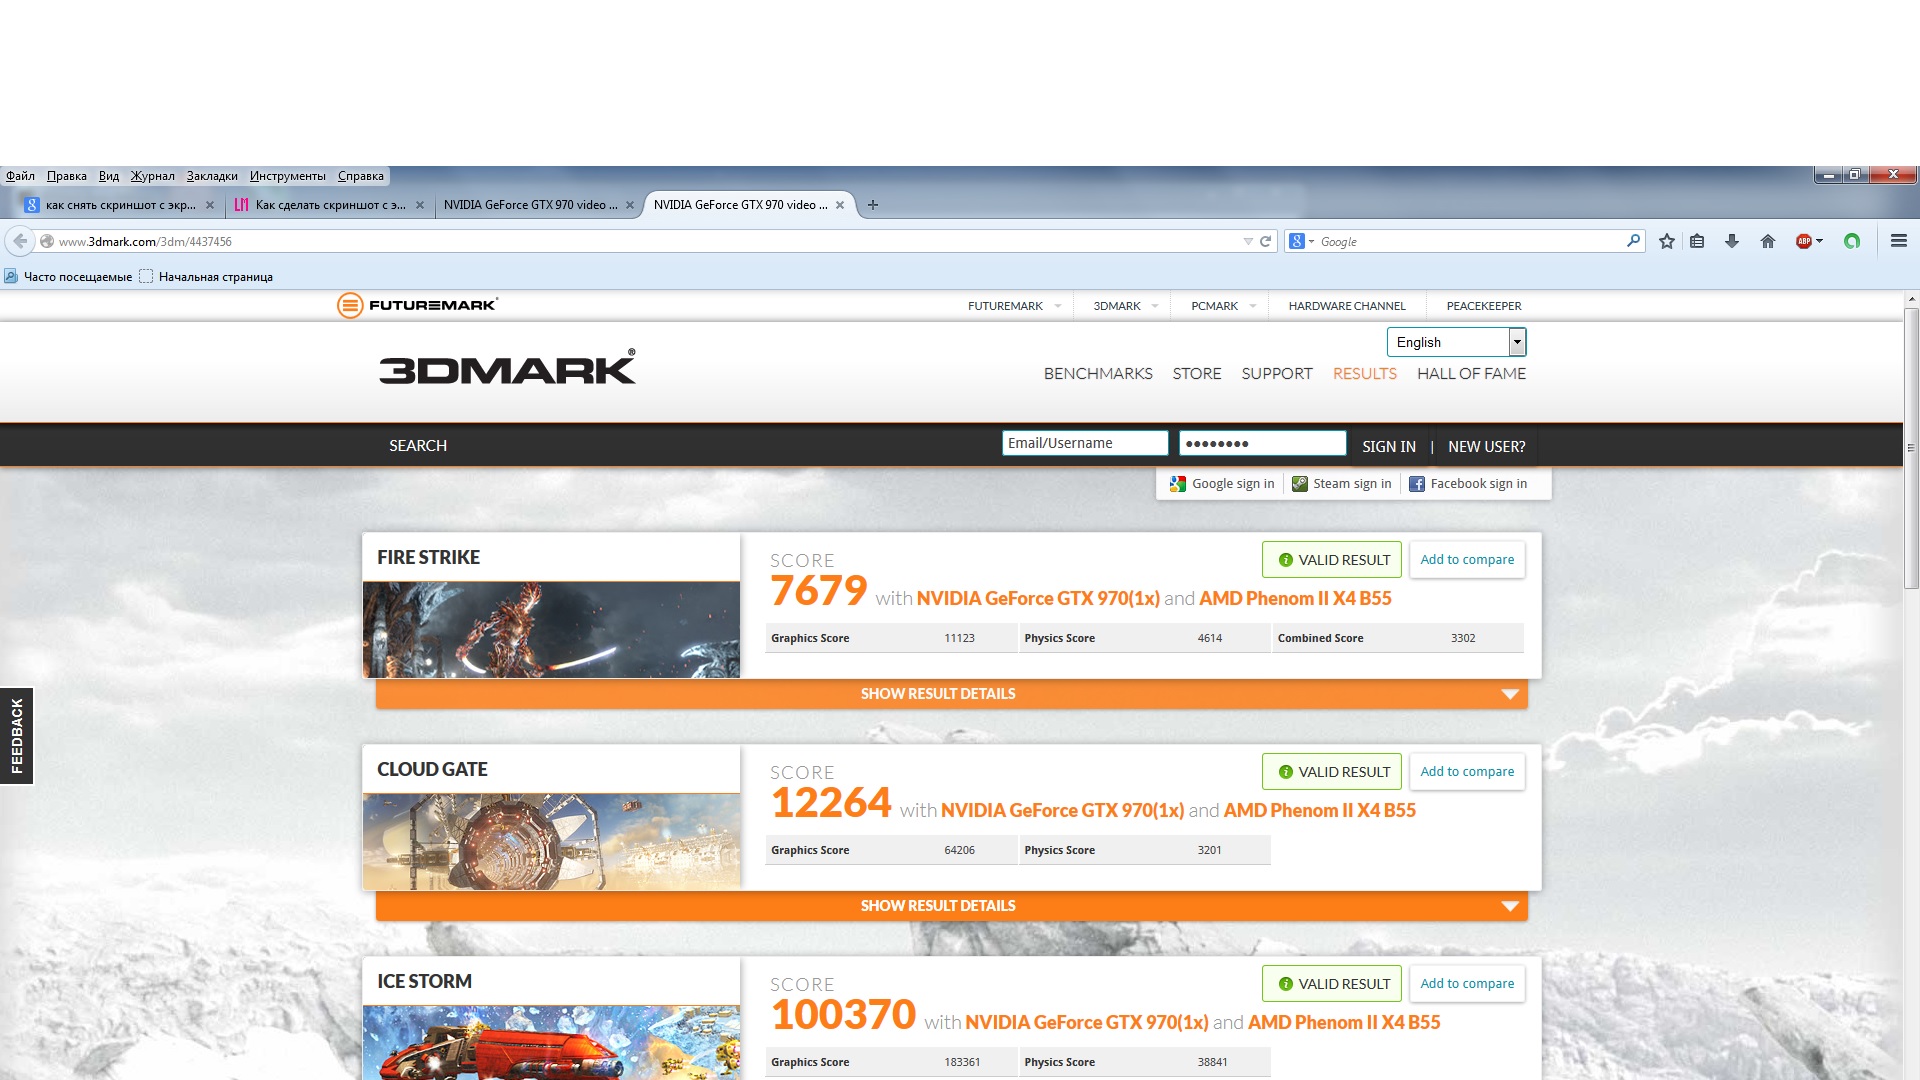Click the page vertical scrollbar

pyautogui.click(x=1911, y=447)
